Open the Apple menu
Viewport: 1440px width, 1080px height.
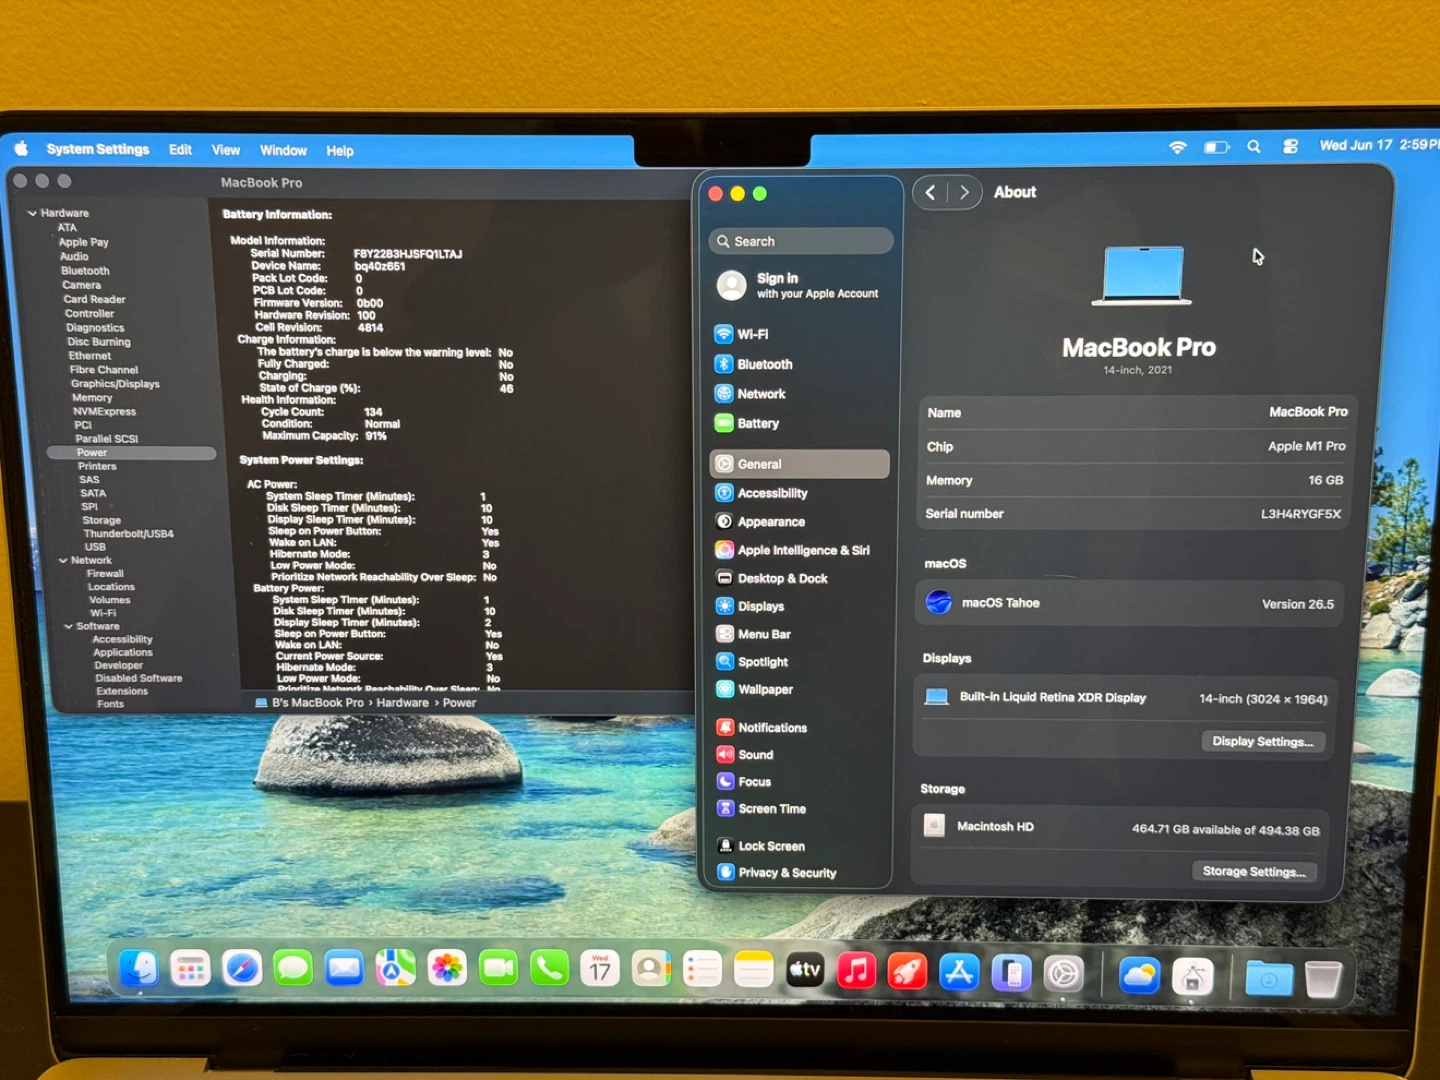pyautogui.click(x=22, y=149)
